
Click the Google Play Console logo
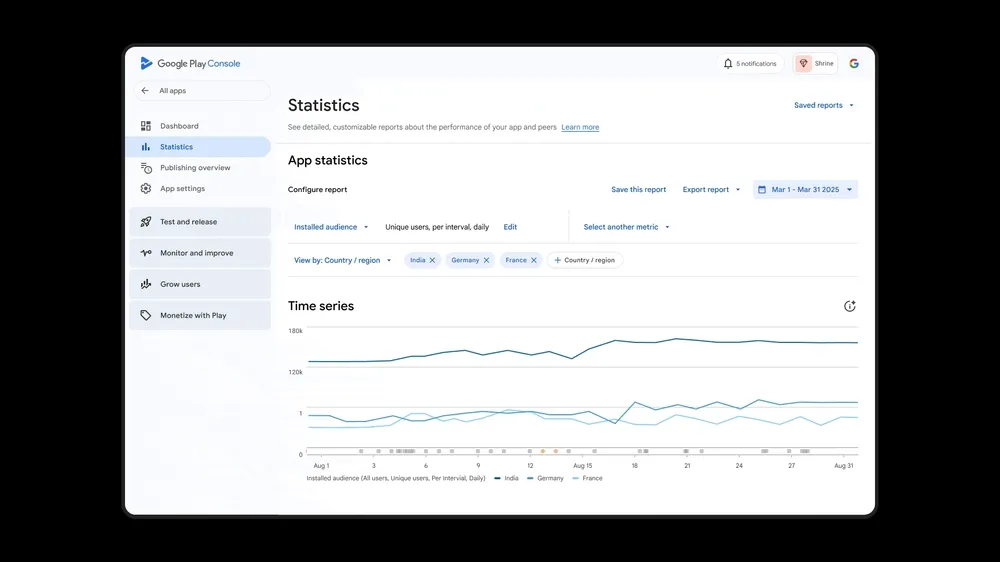190,63
